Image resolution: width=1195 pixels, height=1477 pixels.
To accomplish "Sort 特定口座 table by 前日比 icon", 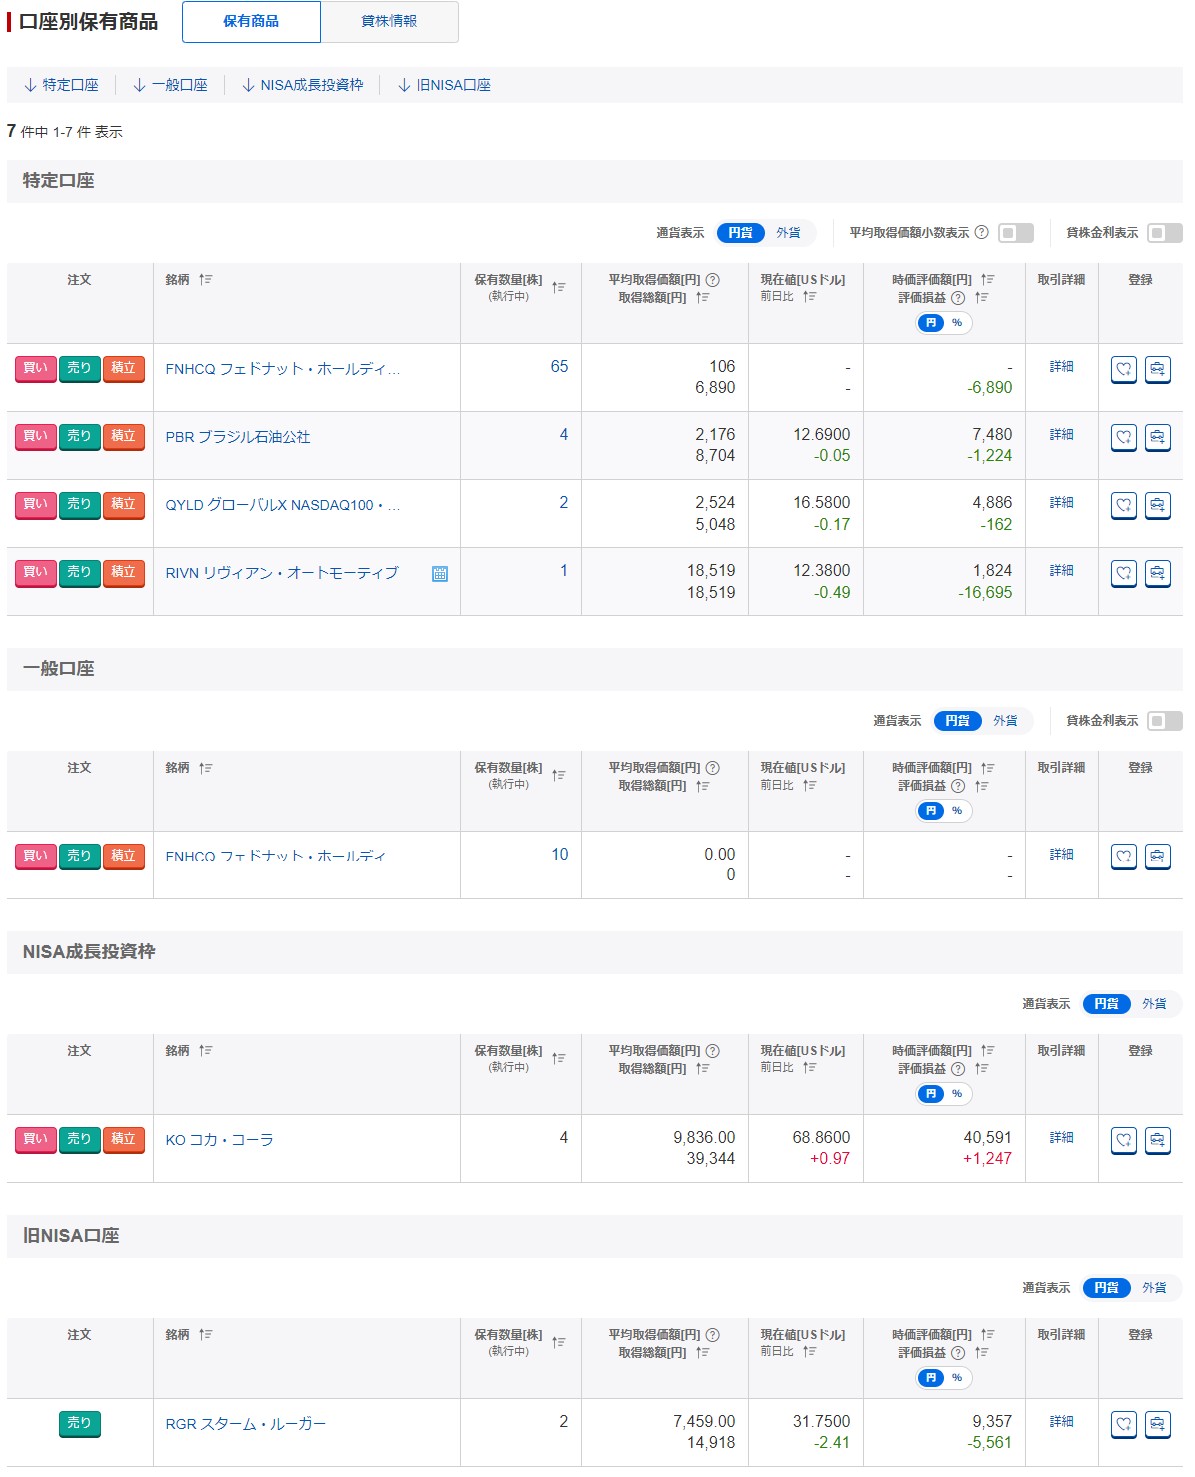I will click(809, 297).
